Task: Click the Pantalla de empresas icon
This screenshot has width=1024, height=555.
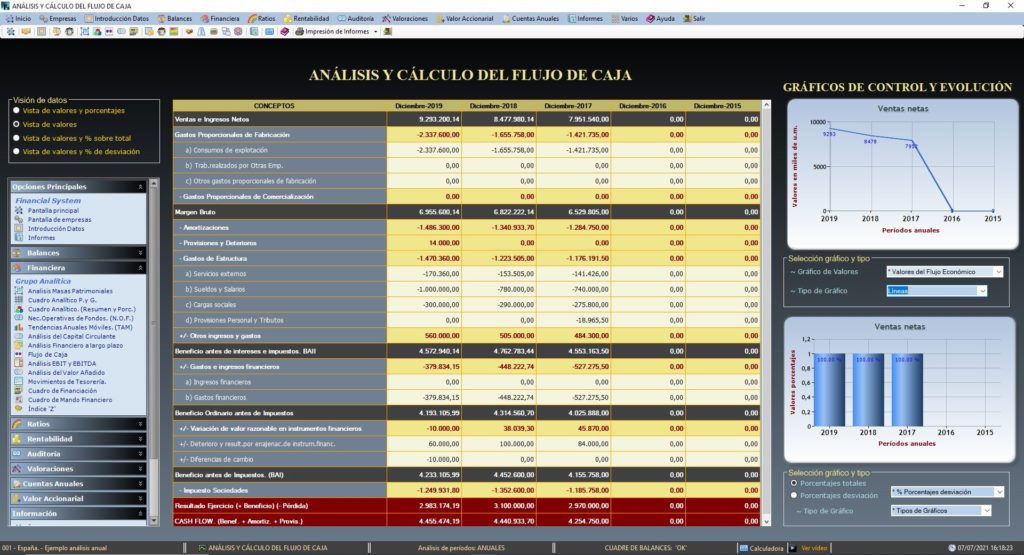Action: [x=18, y=220]
